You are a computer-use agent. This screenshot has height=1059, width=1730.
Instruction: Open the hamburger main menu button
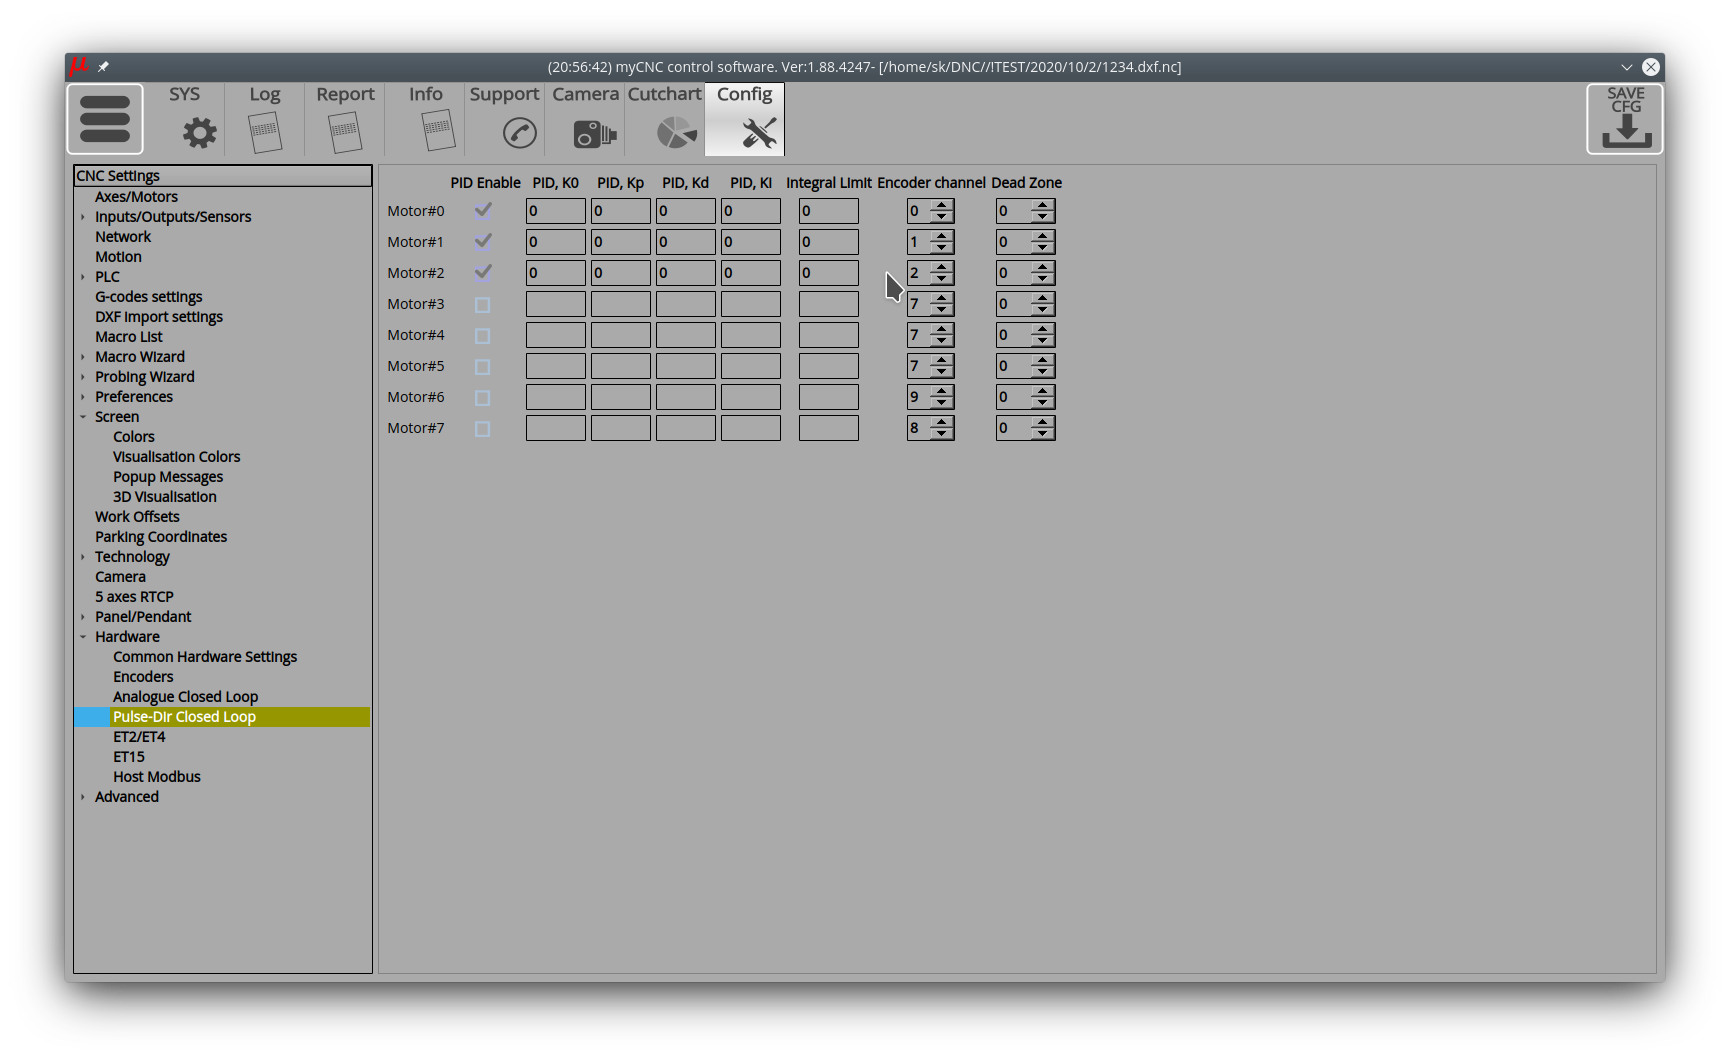pyautogui.click(x=105, y=119)
